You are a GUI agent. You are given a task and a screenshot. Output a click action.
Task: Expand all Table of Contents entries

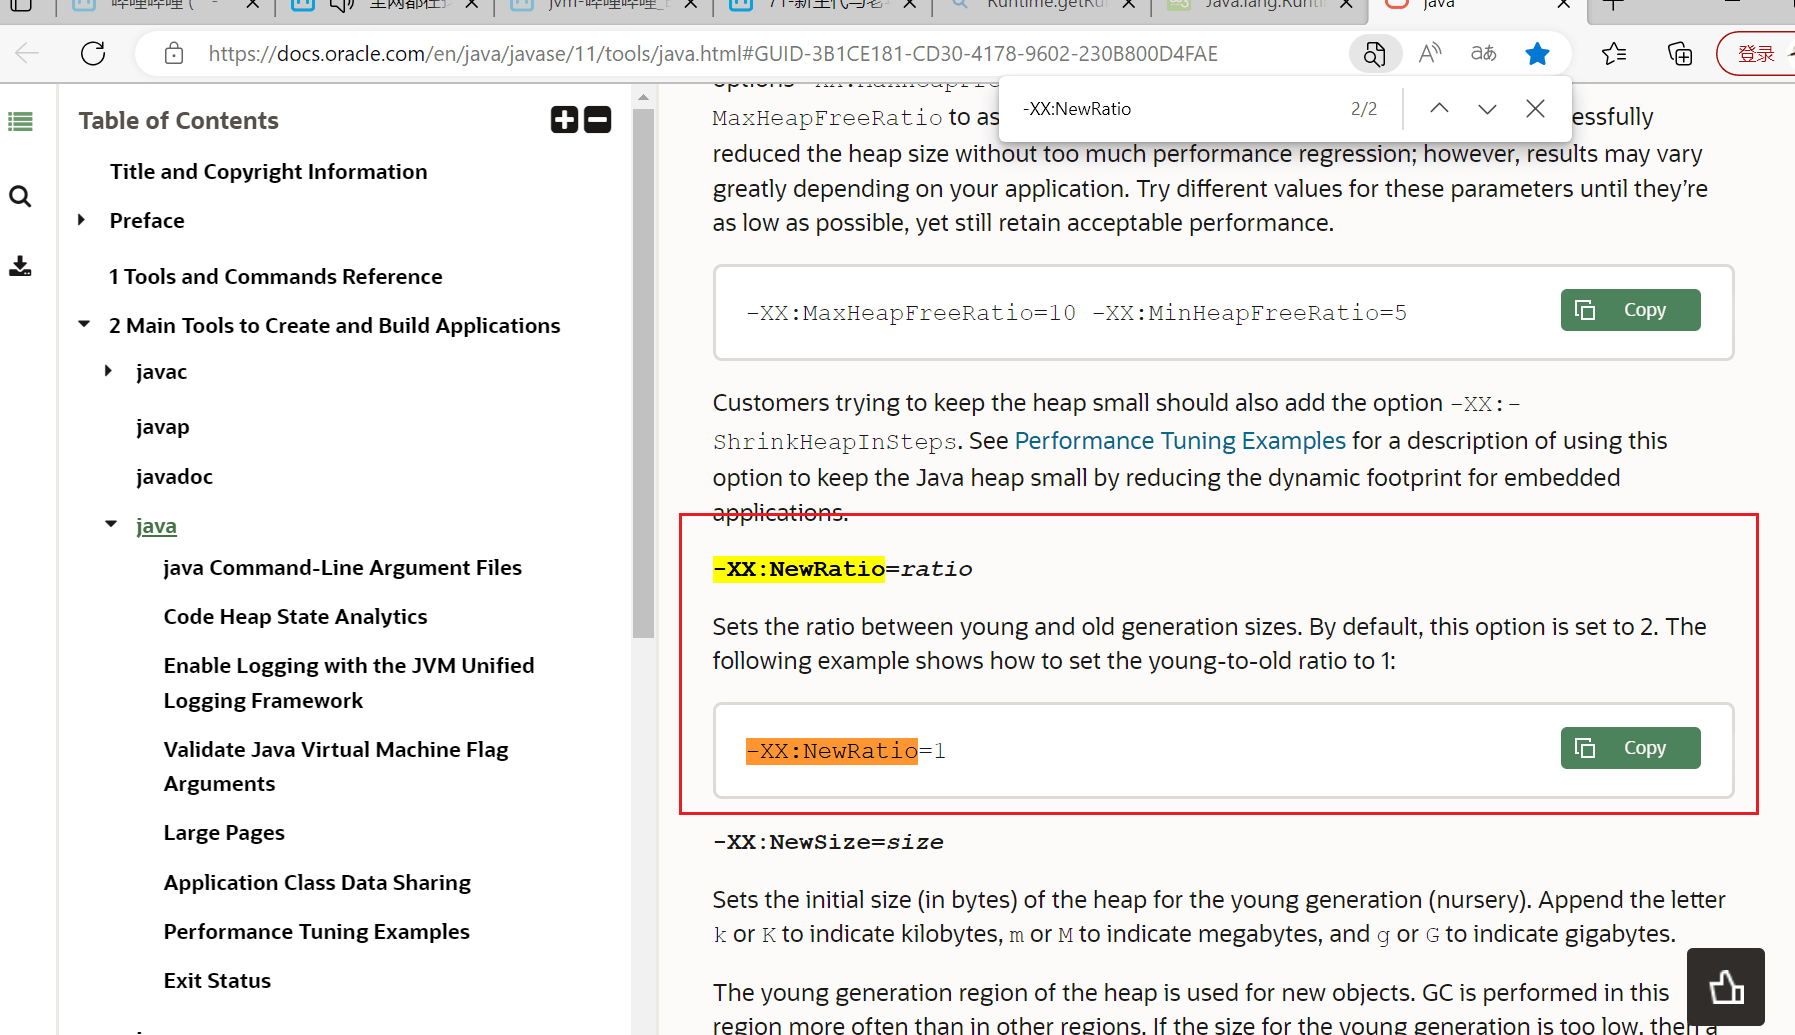(564, 120)
